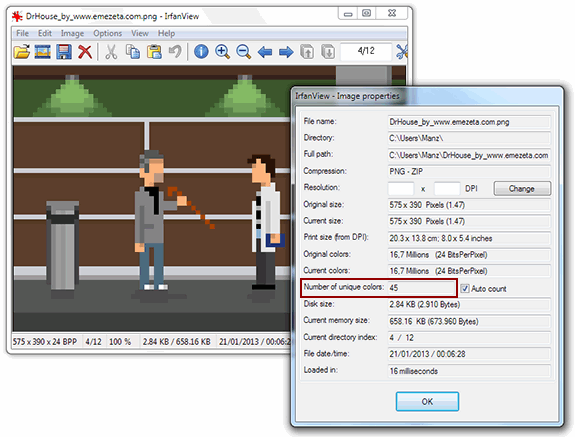Save the image with floppy disk icon
The image size is (575, 437).
(x=64, y=52)
